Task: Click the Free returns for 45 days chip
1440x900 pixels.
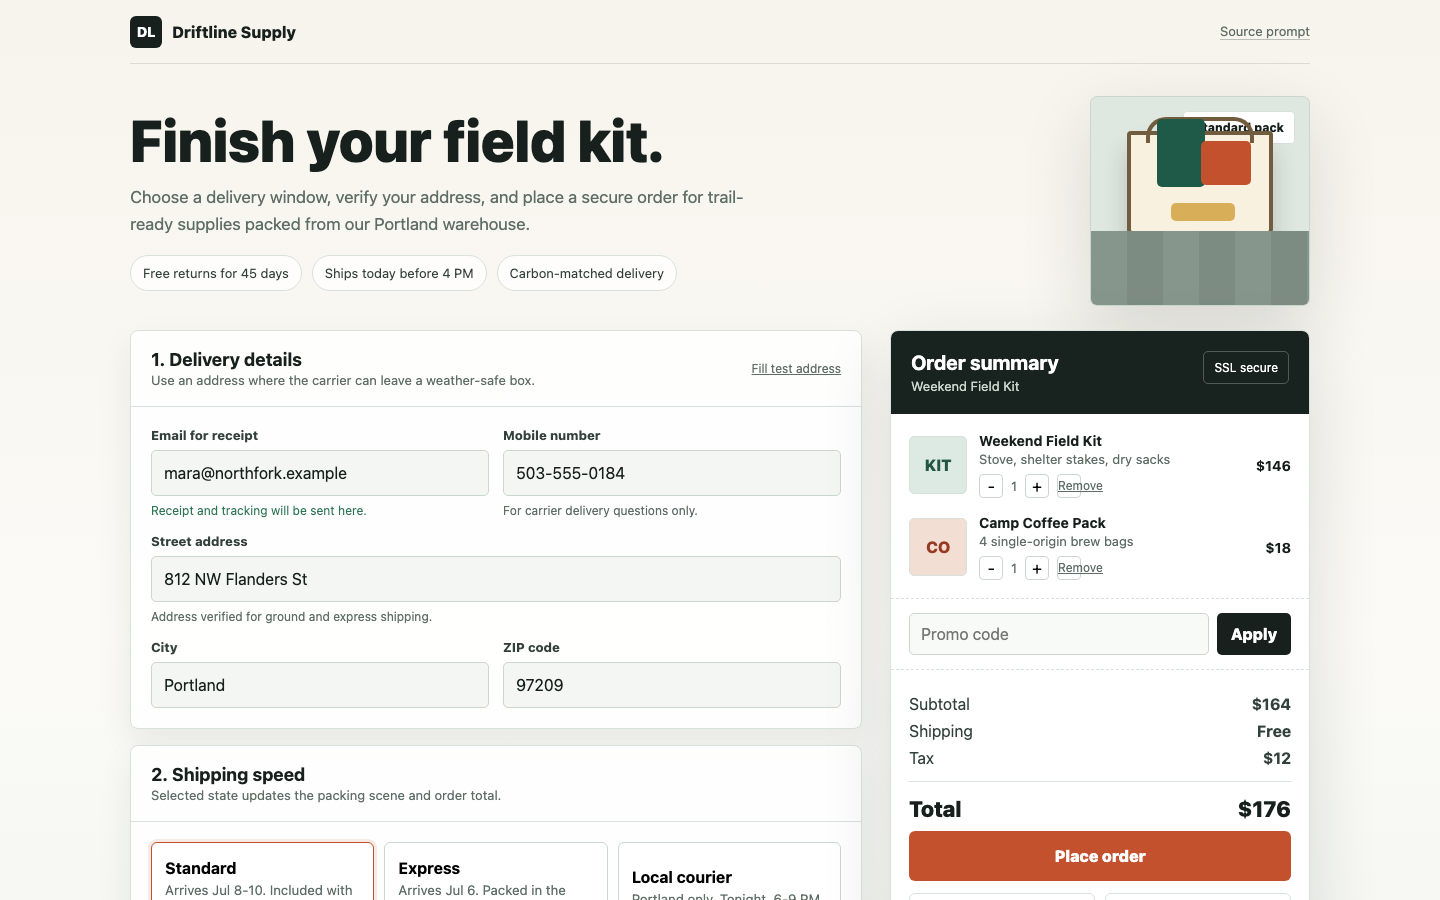Action: pyautogui.click(x=216, y=273)
